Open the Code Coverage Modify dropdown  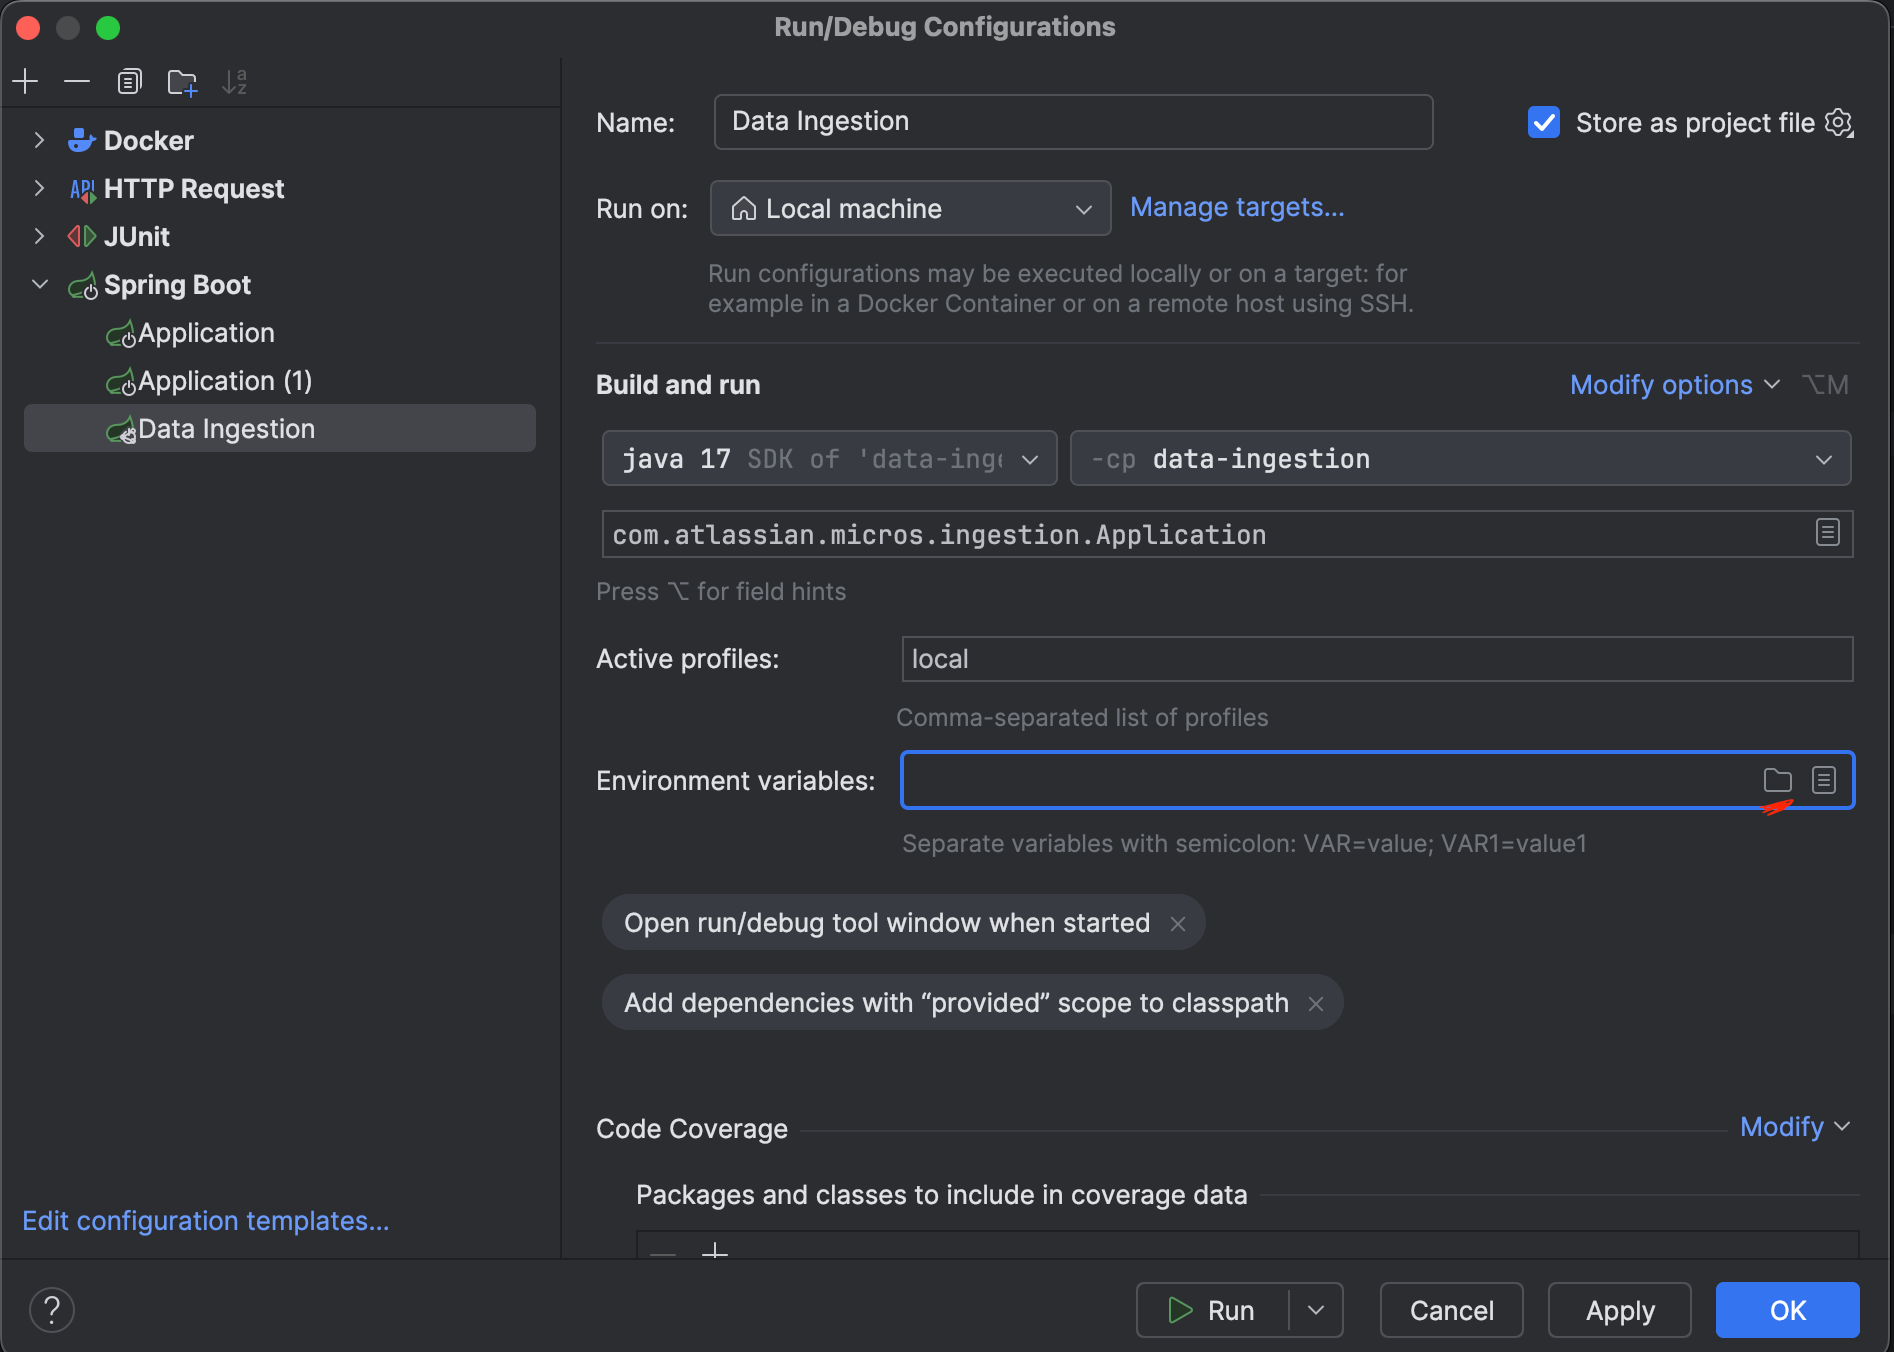coord(1794,1127)
